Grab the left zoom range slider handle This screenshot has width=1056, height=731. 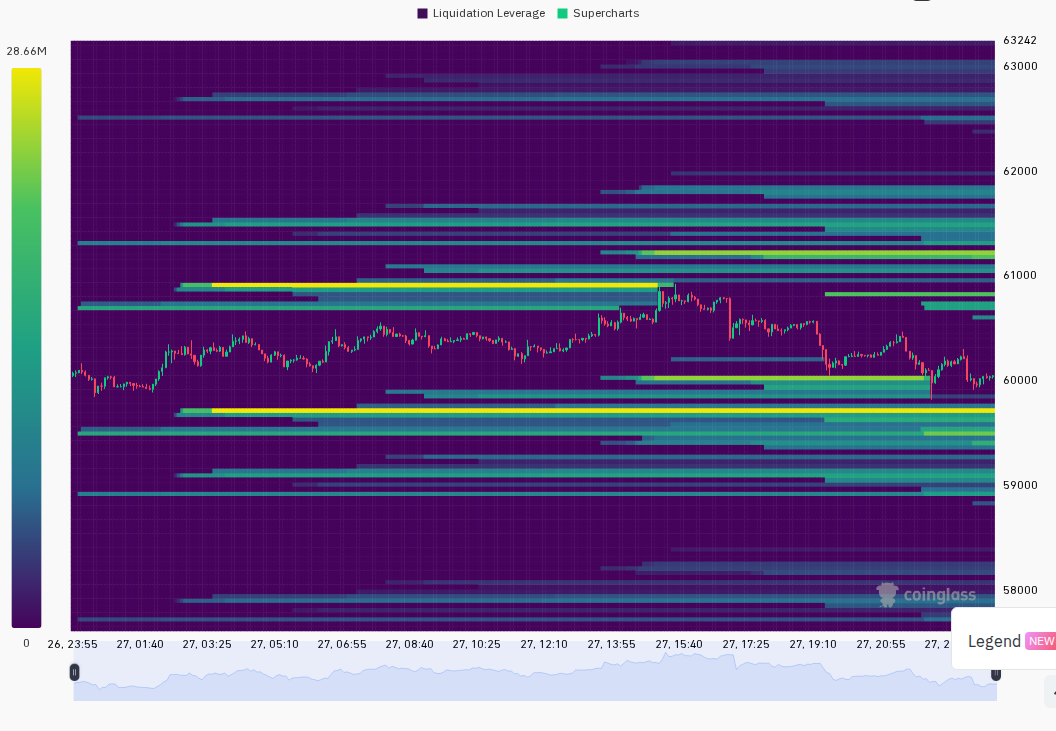(x=74, y=672)
